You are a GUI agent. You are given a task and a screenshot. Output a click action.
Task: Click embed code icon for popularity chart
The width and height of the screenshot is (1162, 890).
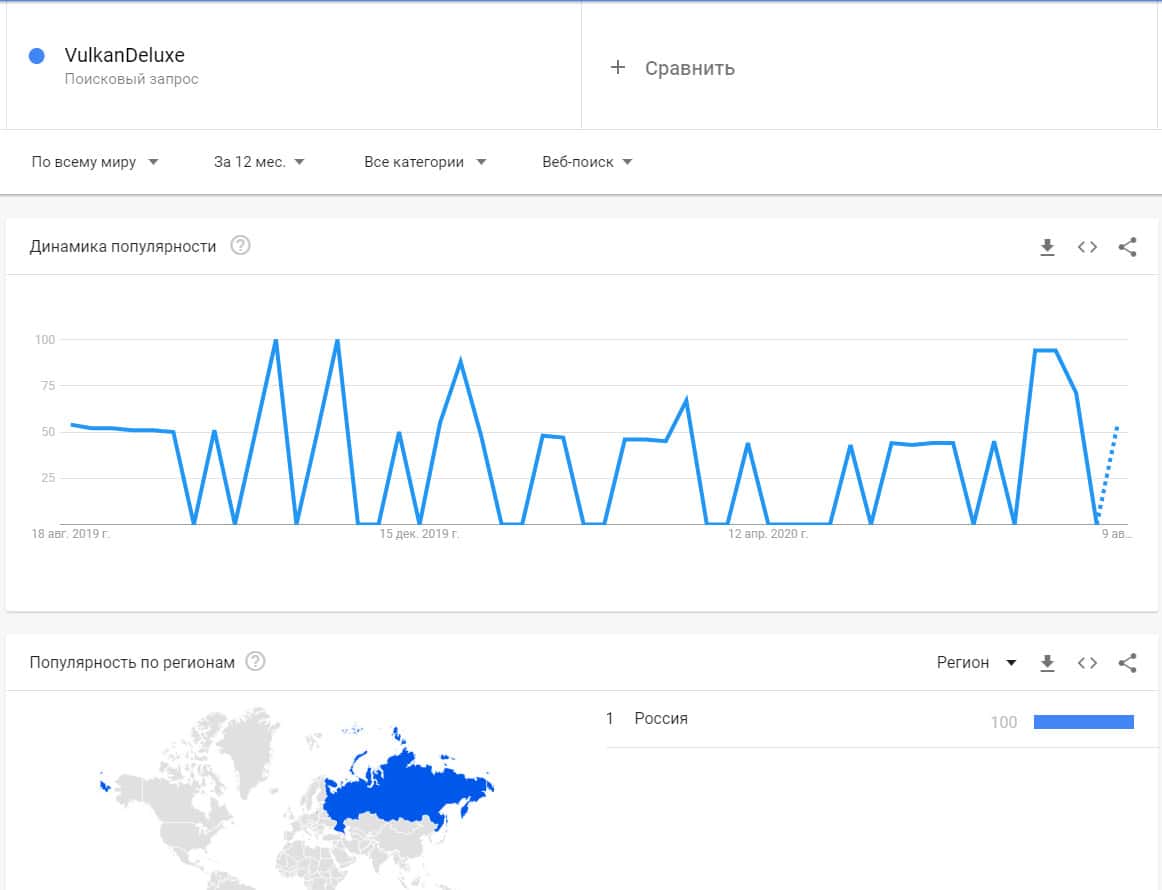[1087, 247]
